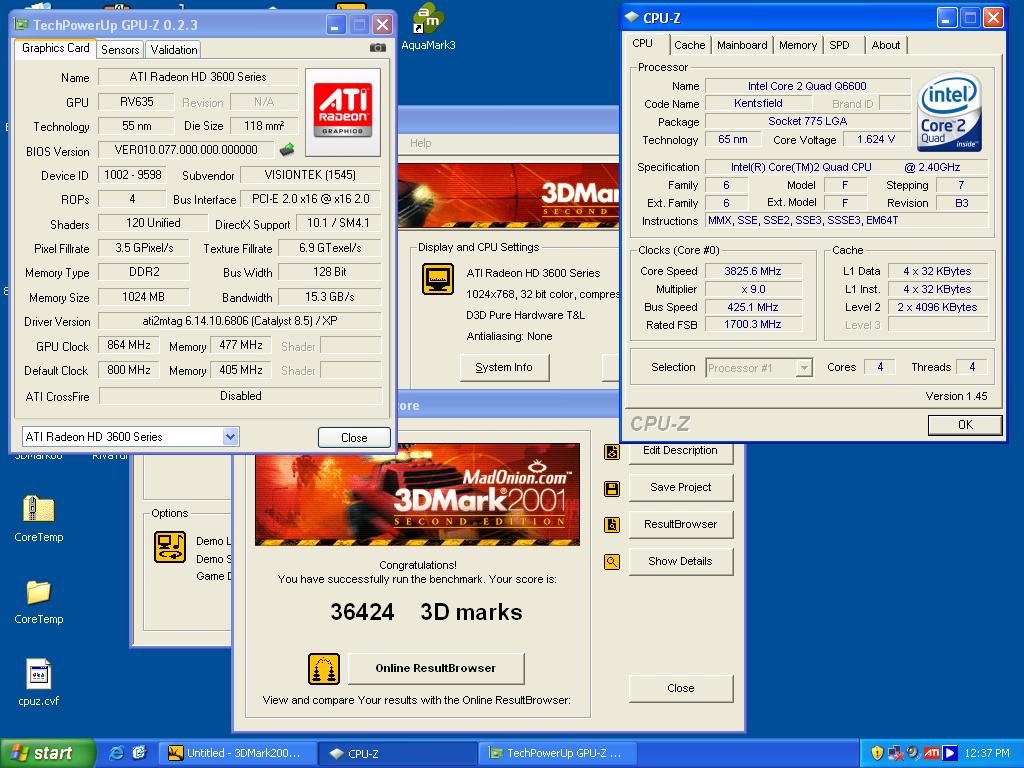Click the Core Voltage 1.624 V value
The width and height of the screenshot is (1024, 768).
click(x=876, y=139)
